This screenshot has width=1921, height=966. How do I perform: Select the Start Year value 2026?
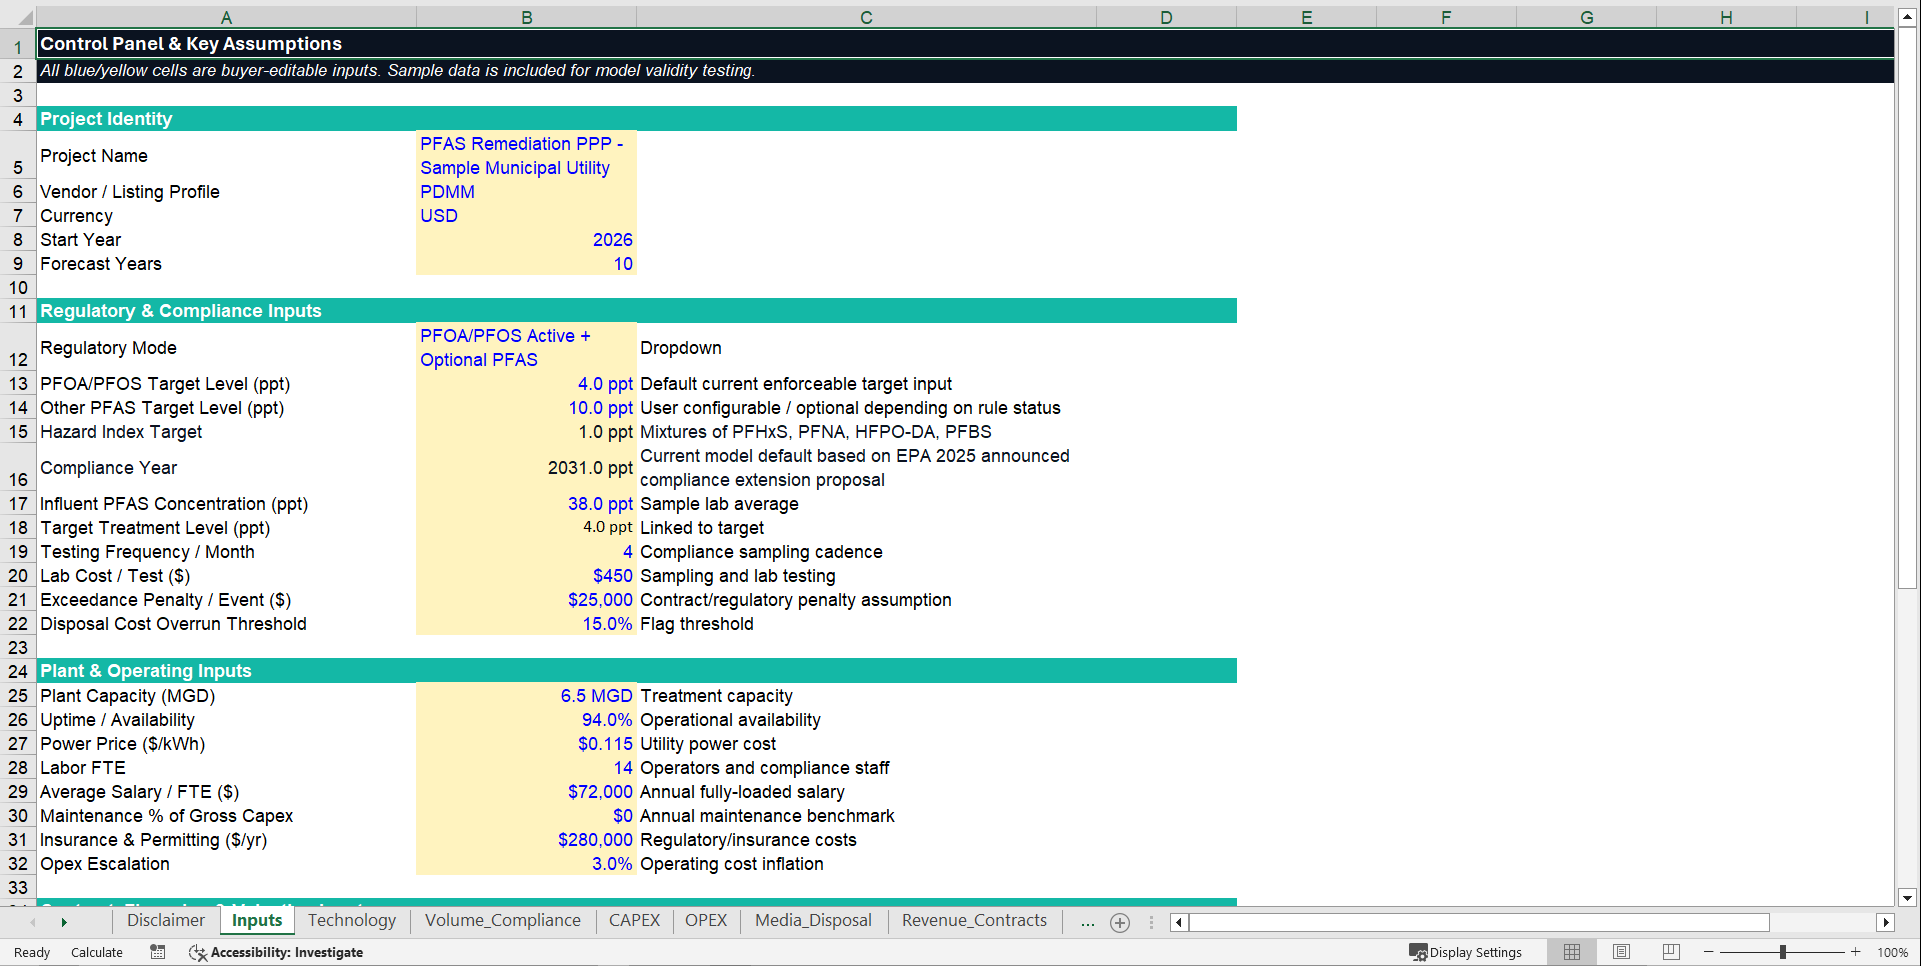526,240
